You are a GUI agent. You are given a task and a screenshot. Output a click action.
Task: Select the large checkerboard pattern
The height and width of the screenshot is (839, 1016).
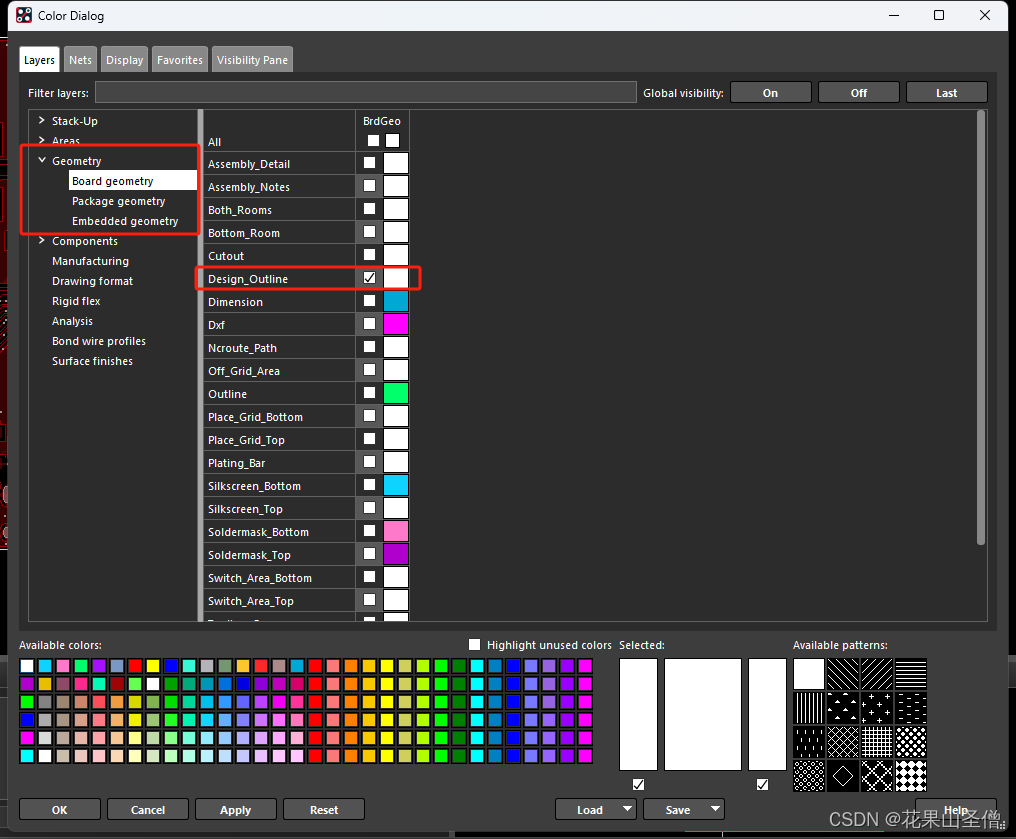[x=910, y=776]
